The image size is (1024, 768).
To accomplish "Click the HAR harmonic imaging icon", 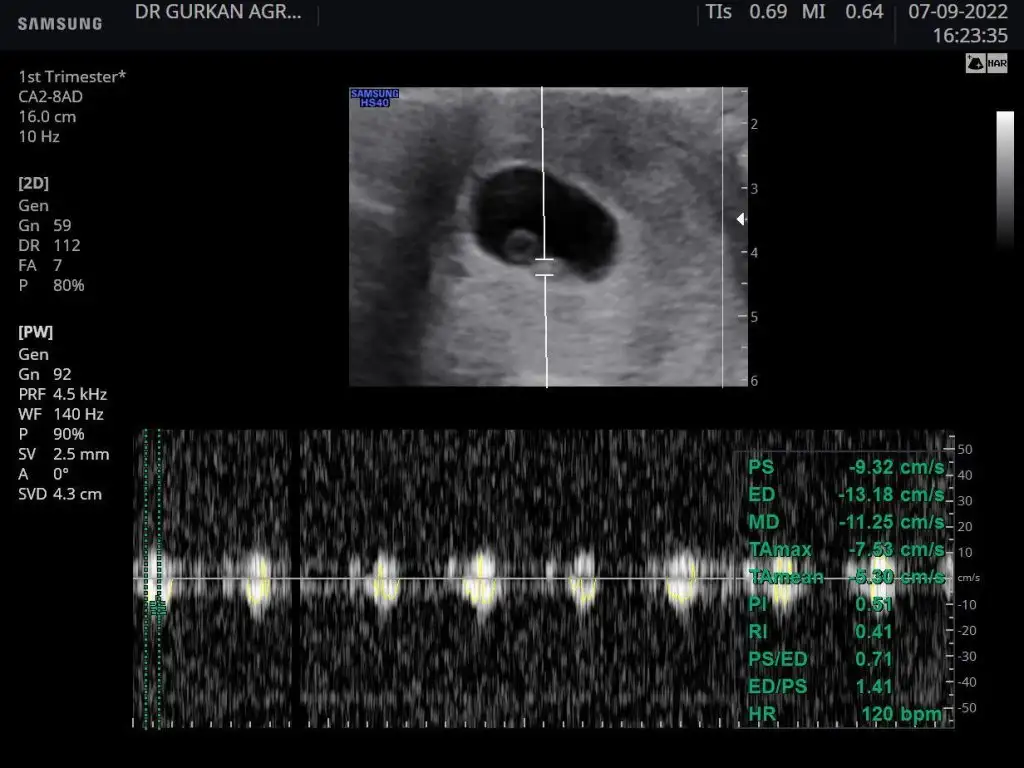I will click(x=997, y=64).
